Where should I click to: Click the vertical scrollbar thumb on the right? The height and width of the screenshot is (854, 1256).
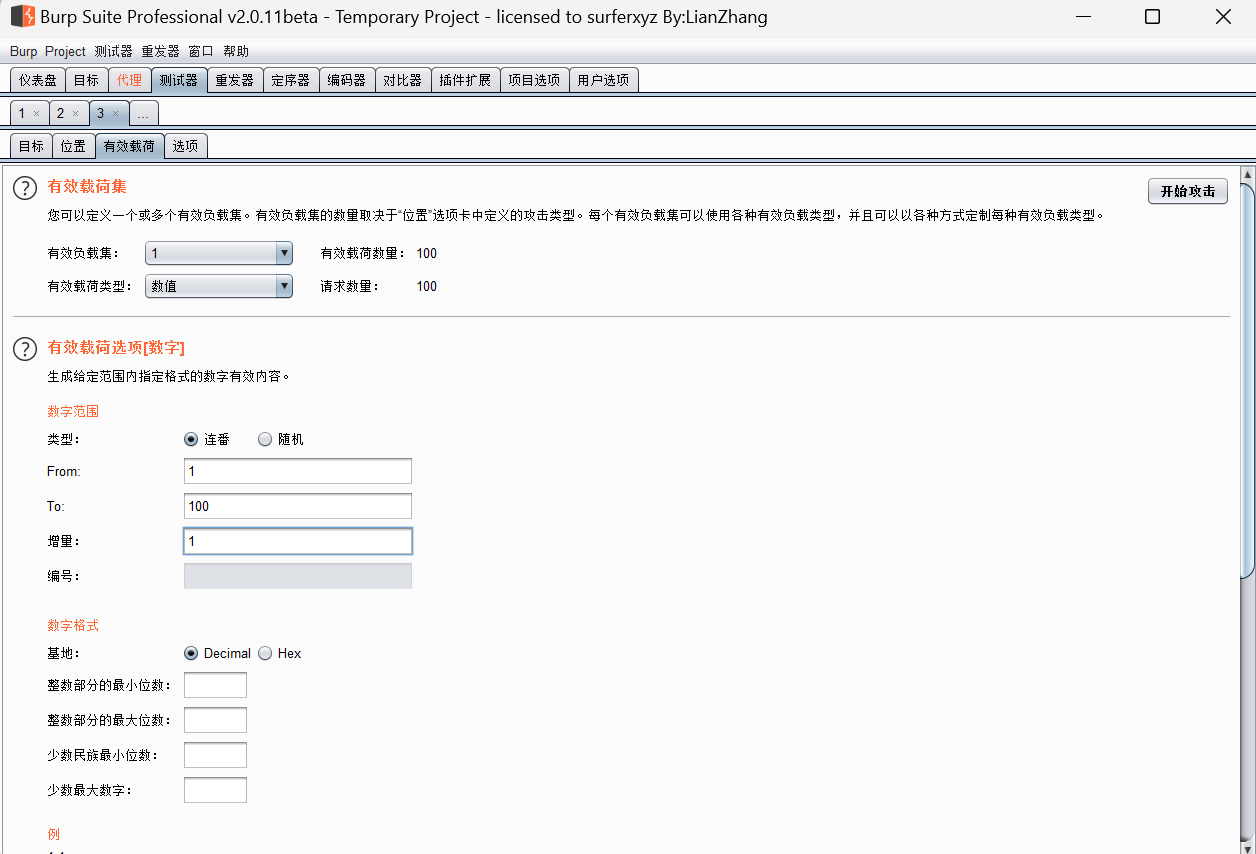(x=1247, y=380)
